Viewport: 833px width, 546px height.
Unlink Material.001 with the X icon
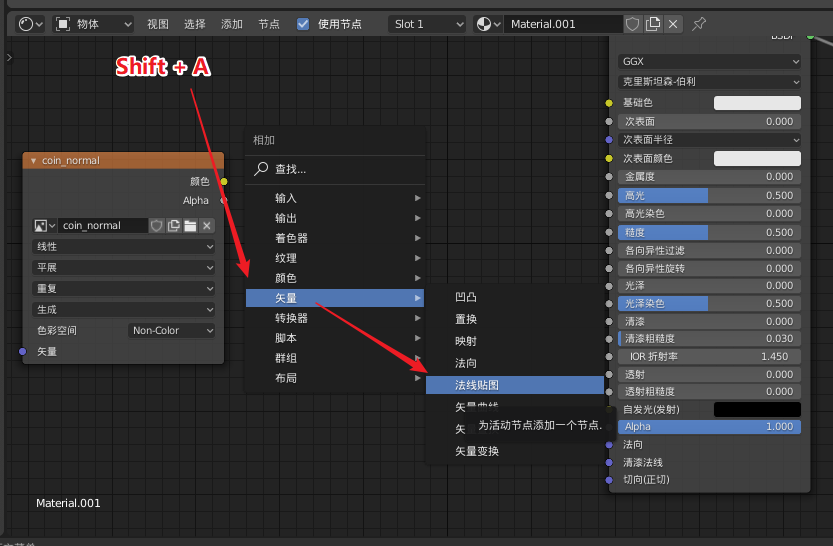point(673,24)
